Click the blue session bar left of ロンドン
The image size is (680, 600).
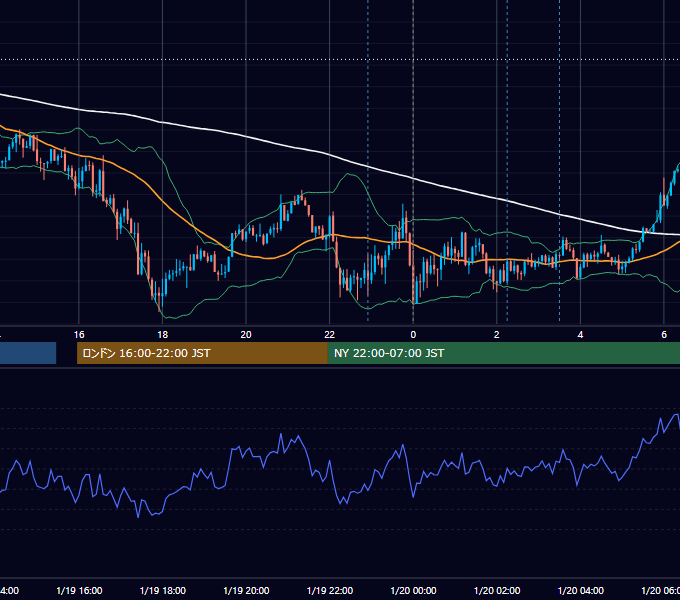(x=28, y=353)
